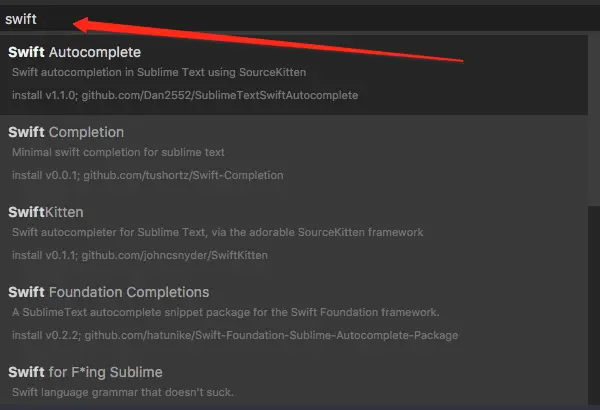600x410 pixels.
Task: Open github.com/Dan2552/SublimeTextSwiftAutocomplete link text
Action: click(220, 95)
